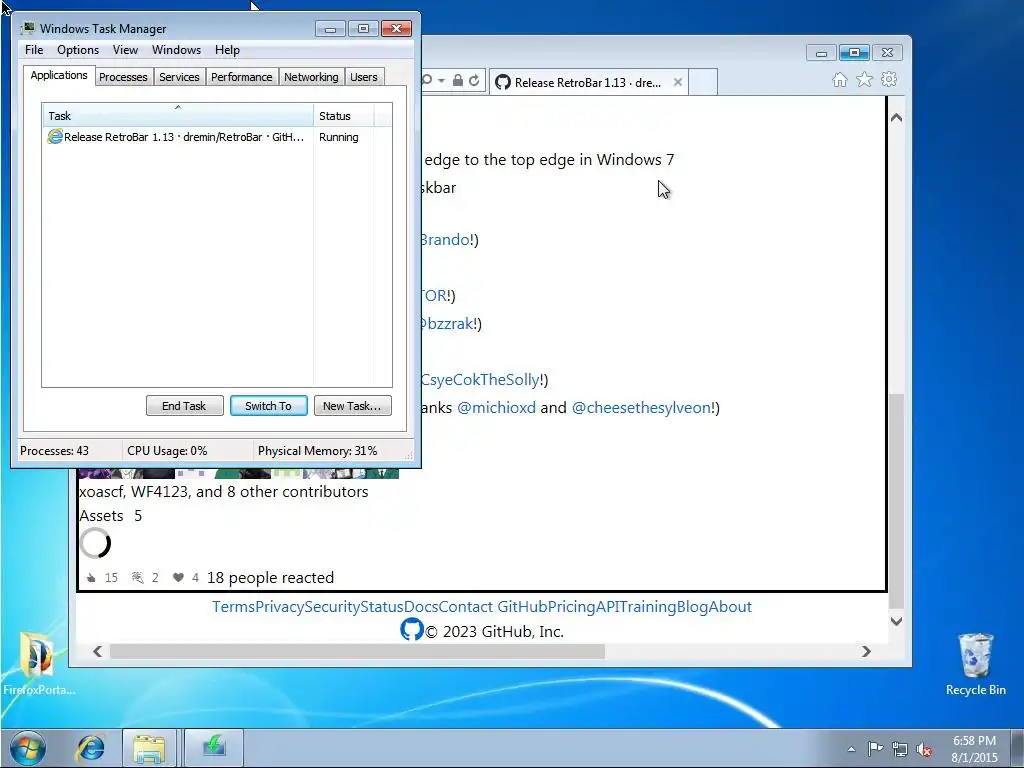Click the thumbs up reaction icon

(91, 577)
